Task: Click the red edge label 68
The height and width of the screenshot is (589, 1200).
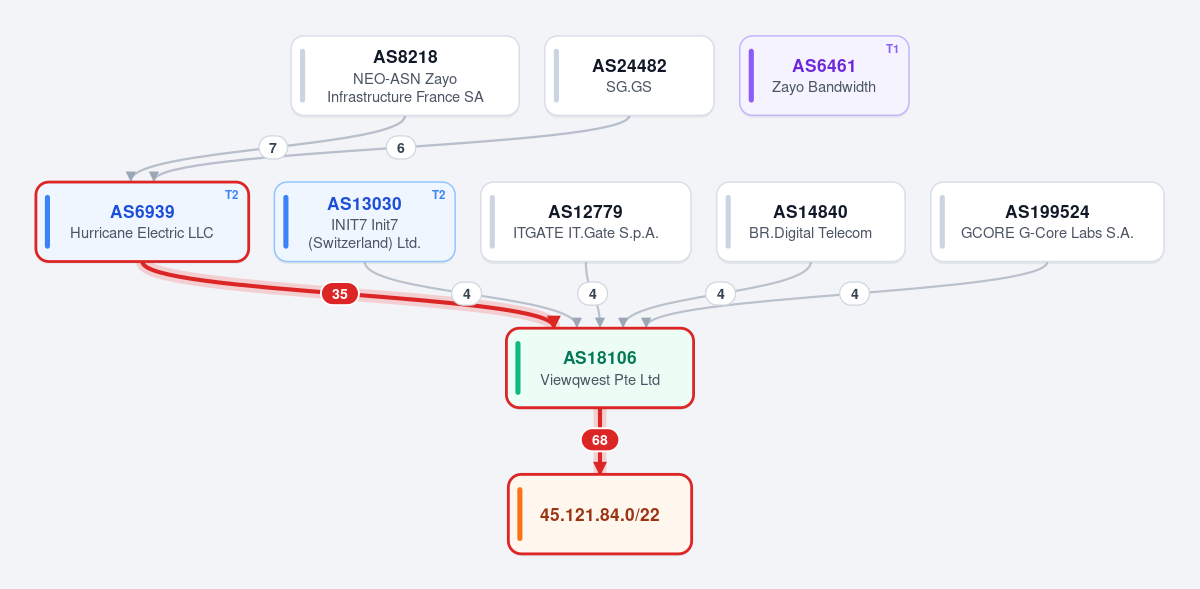Action: 600,440
